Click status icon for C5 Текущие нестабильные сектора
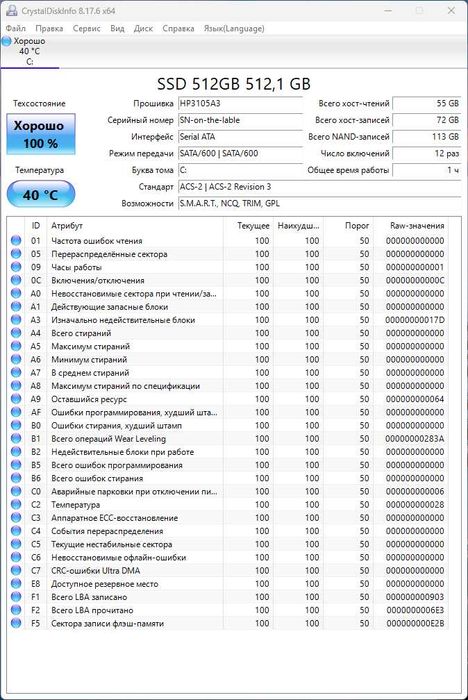This screenshot has height=700, width=468. click(x=16, y=544)
